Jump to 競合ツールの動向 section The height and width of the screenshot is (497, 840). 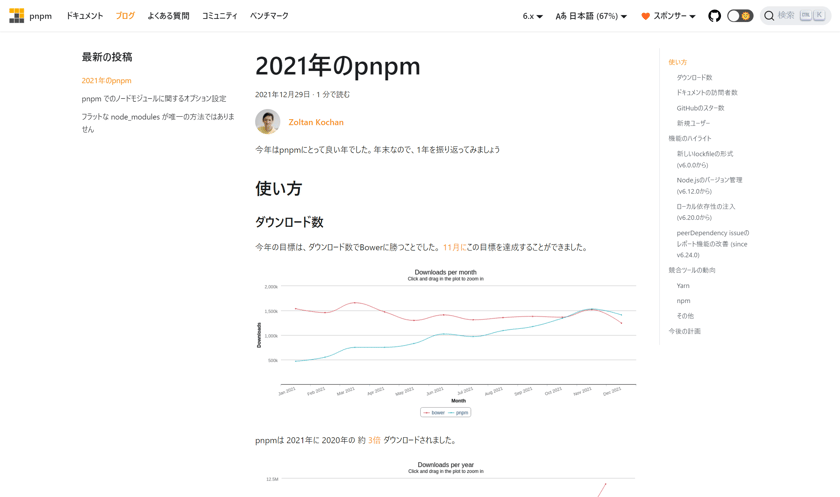[692, 270]
